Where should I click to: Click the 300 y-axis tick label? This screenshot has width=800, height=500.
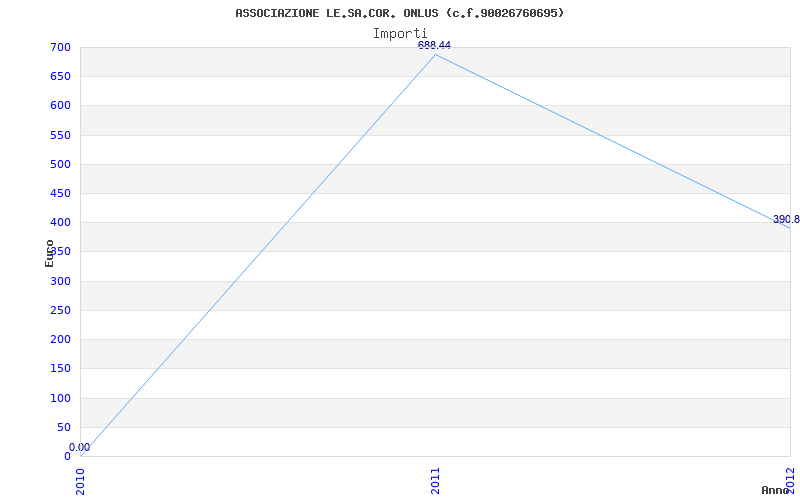point(60,281)
